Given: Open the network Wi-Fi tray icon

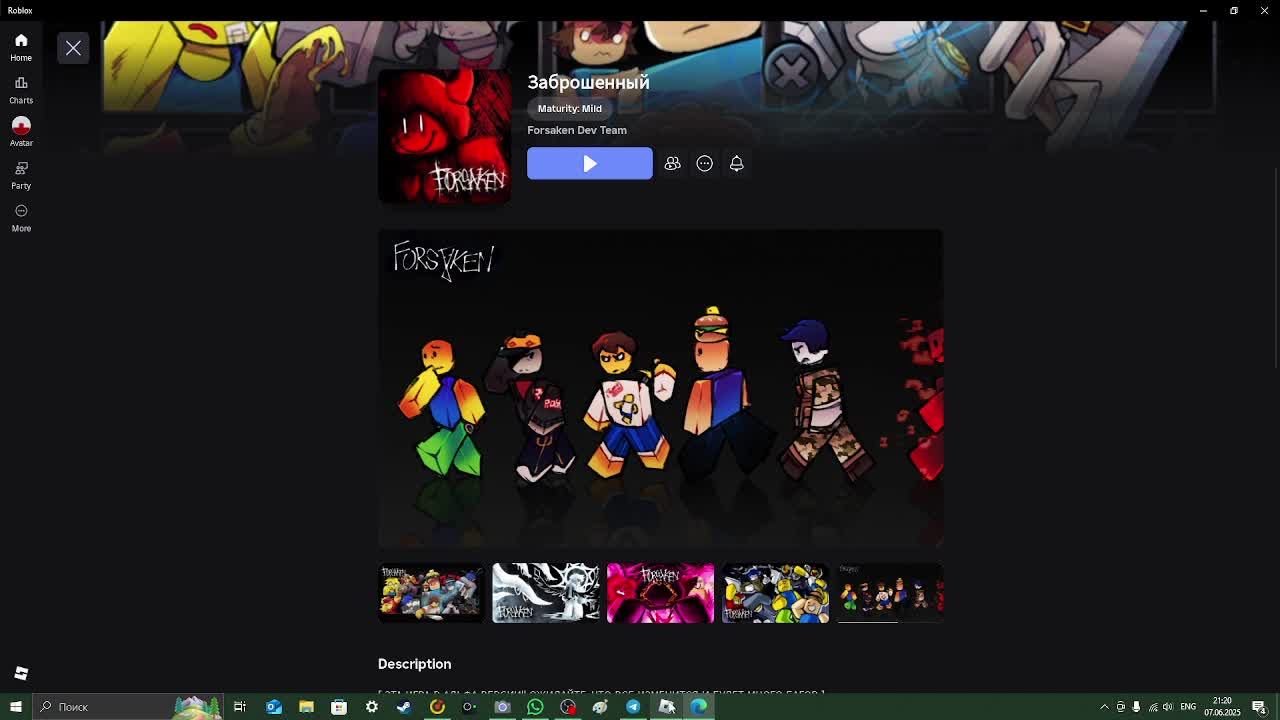Looking at the screenshot, I should click(1153, 707).
